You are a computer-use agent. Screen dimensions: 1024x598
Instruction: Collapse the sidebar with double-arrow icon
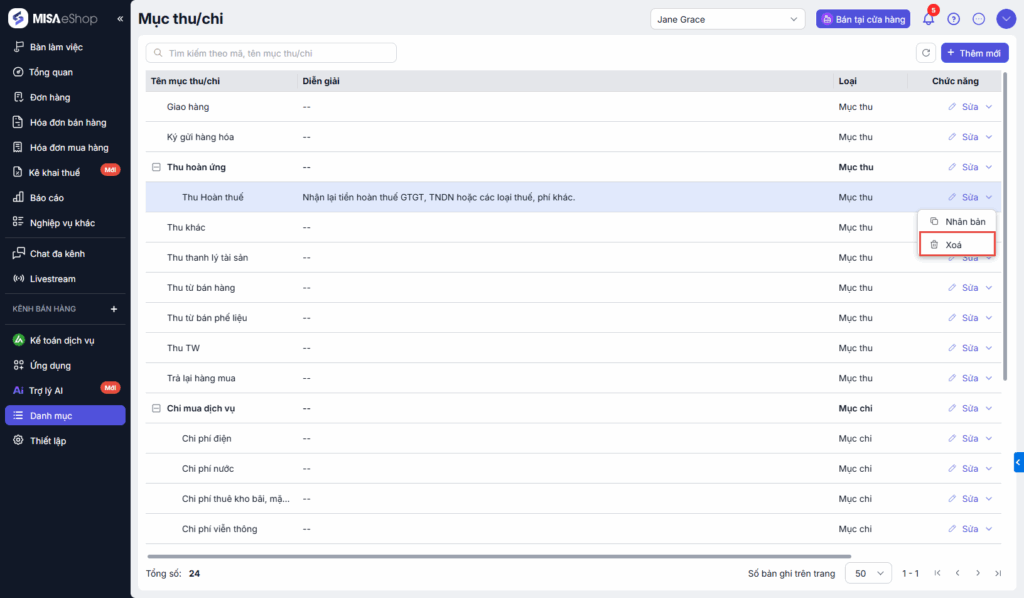click(x=120, y=19)
